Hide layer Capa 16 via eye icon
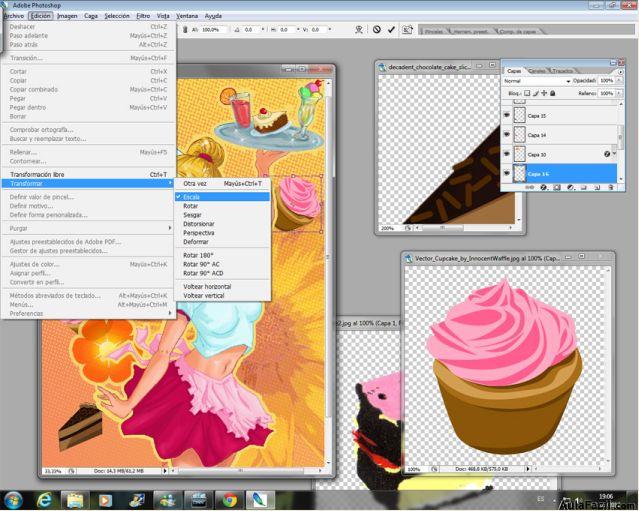 point(507,174)
